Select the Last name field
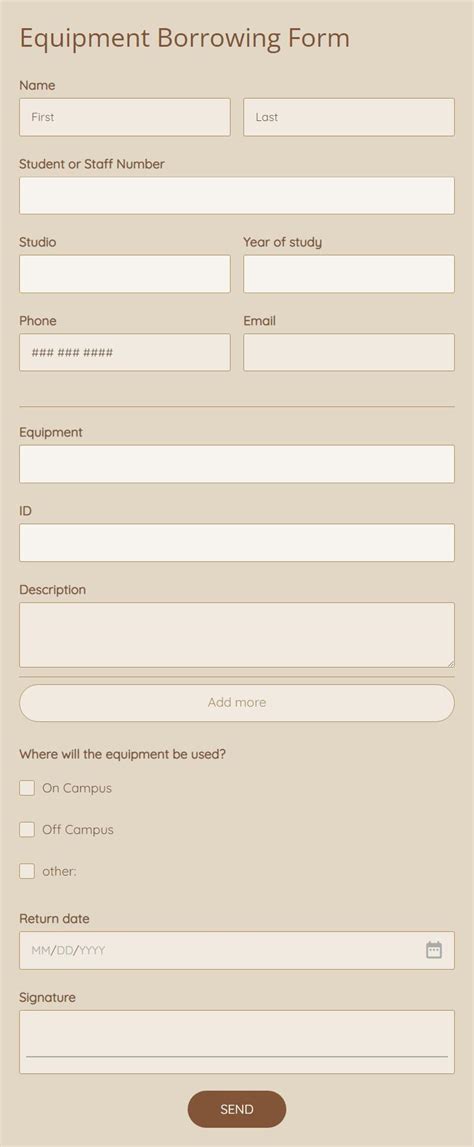 (349, 117)
